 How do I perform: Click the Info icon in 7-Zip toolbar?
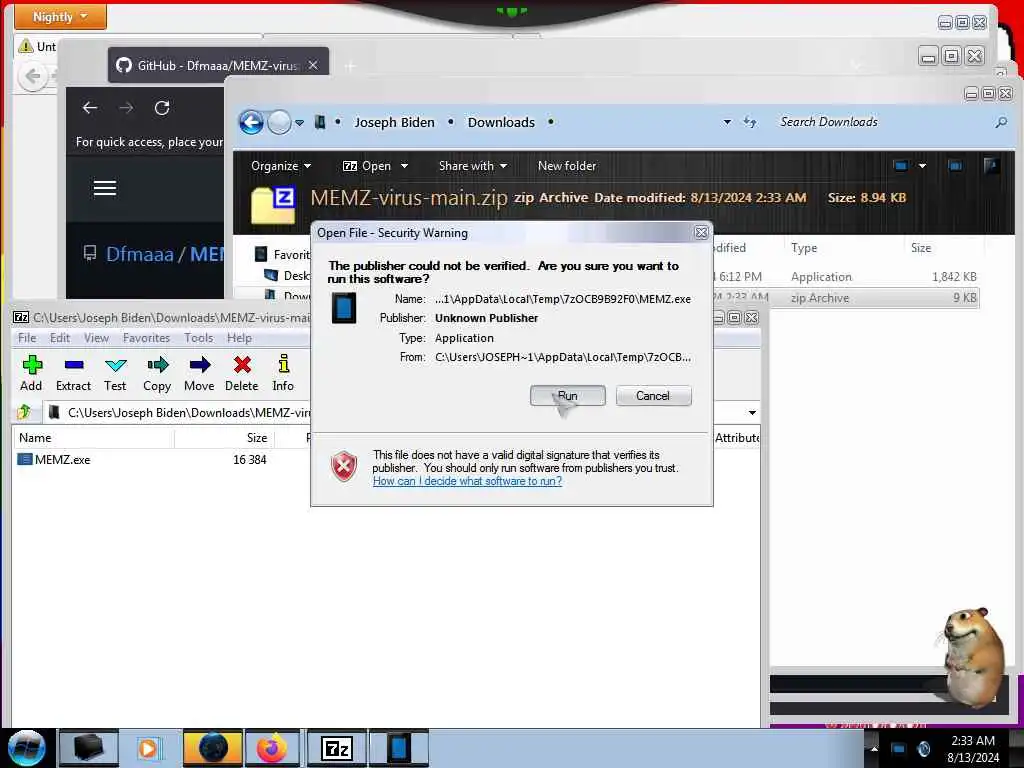pyautogui.click(x=283, y=374)
